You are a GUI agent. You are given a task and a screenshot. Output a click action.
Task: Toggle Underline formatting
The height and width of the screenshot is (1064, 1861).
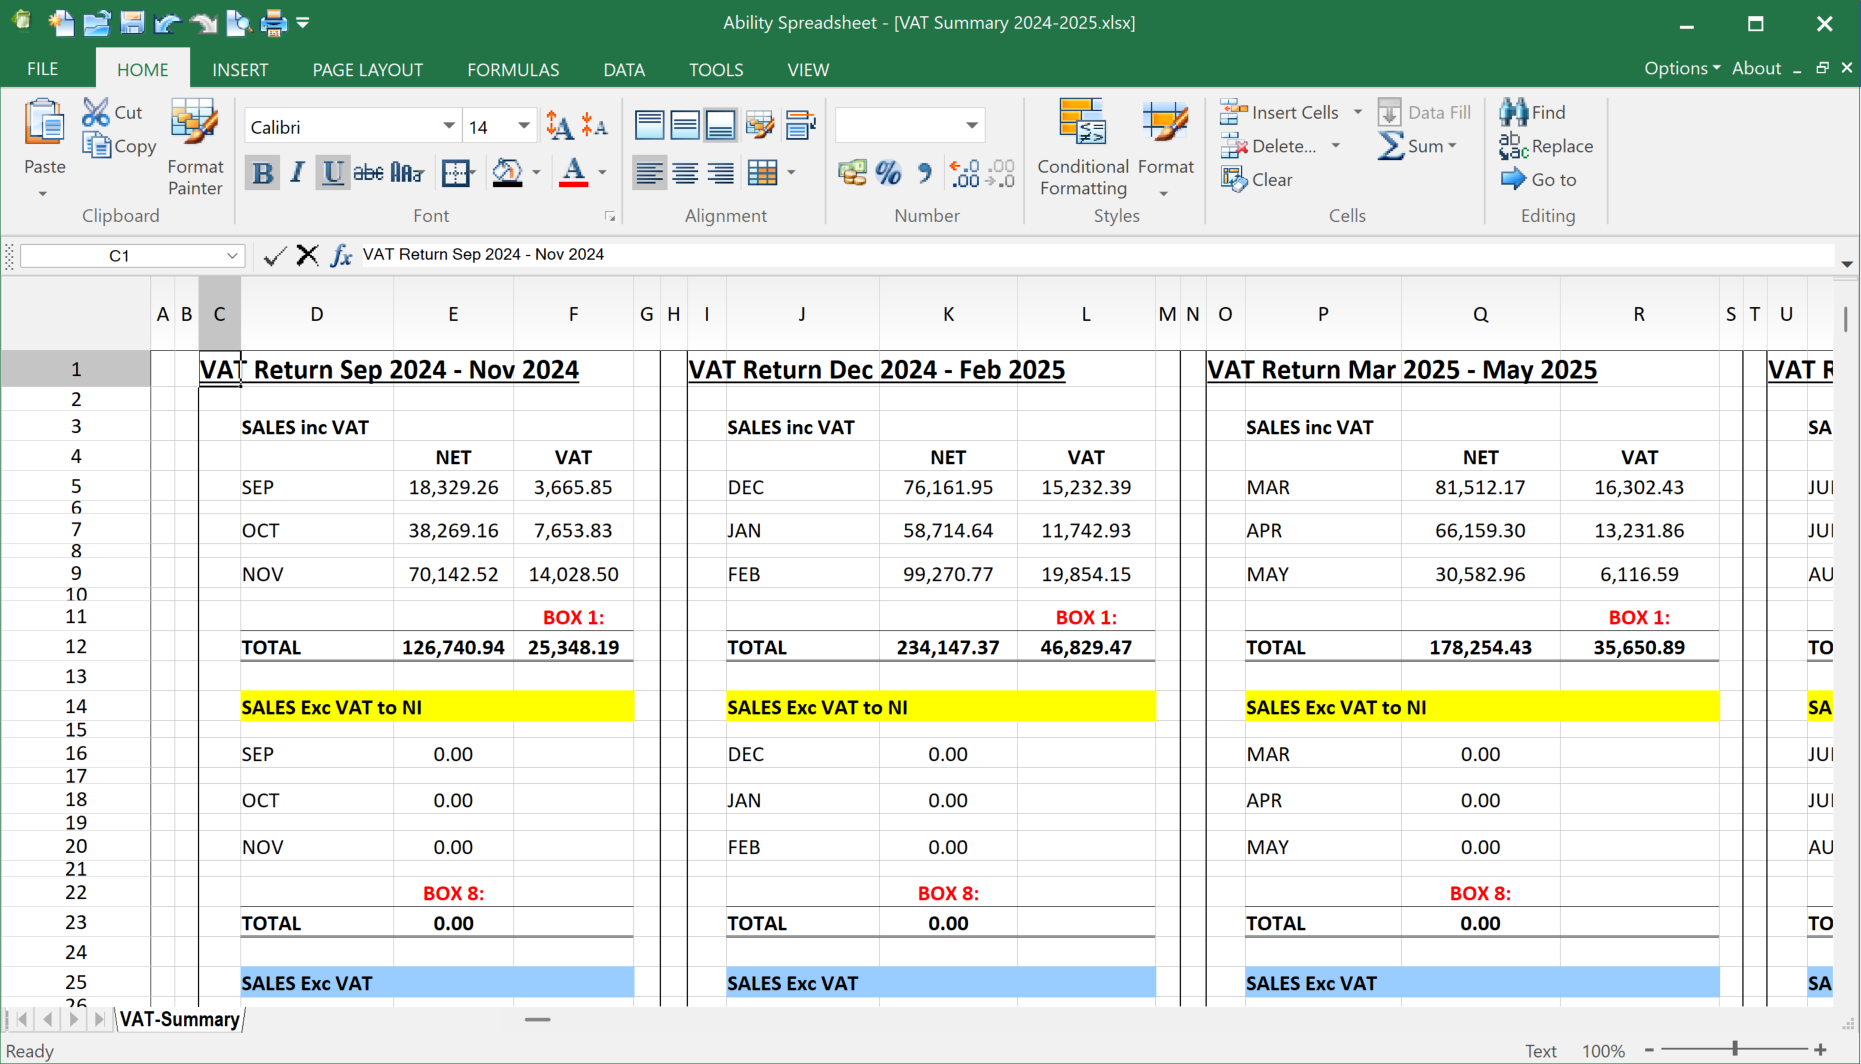332,174
